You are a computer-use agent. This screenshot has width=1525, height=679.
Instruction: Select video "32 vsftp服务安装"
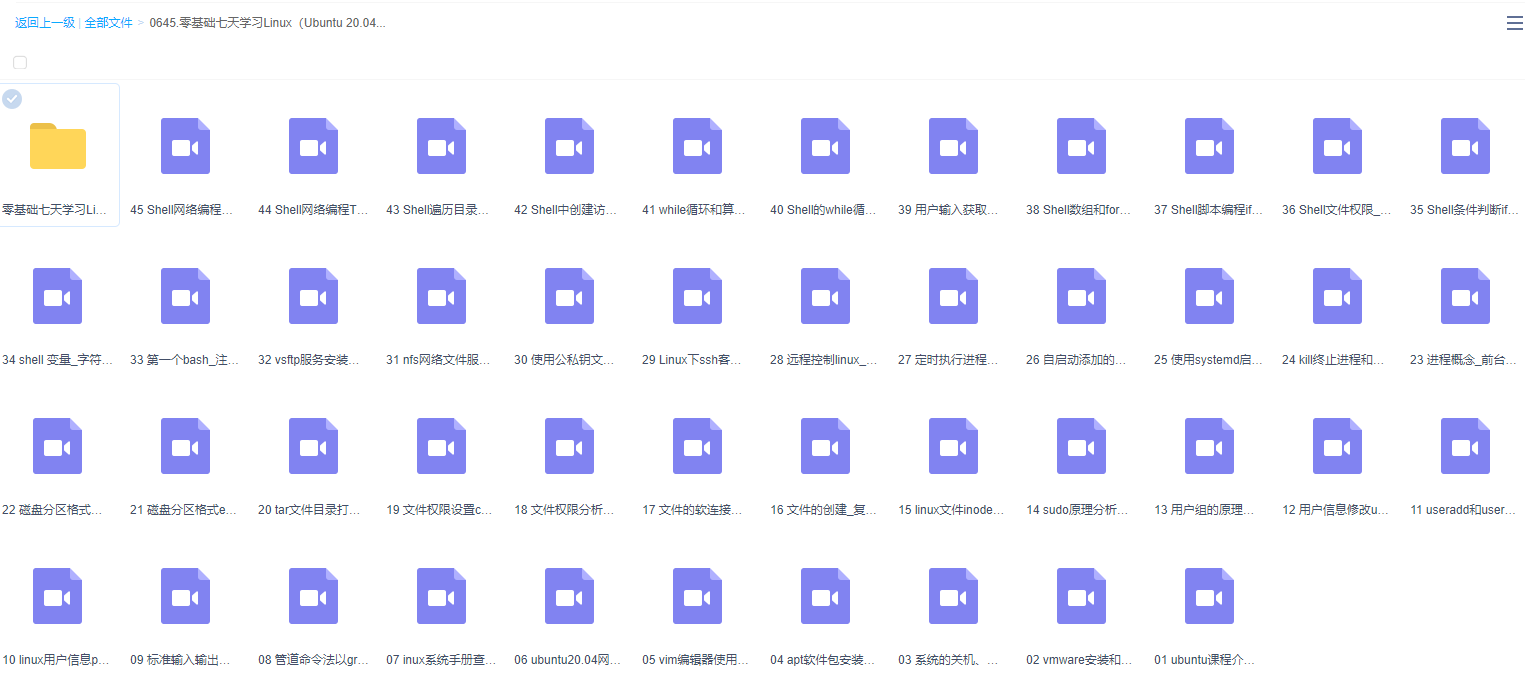(x=313, y=296)
